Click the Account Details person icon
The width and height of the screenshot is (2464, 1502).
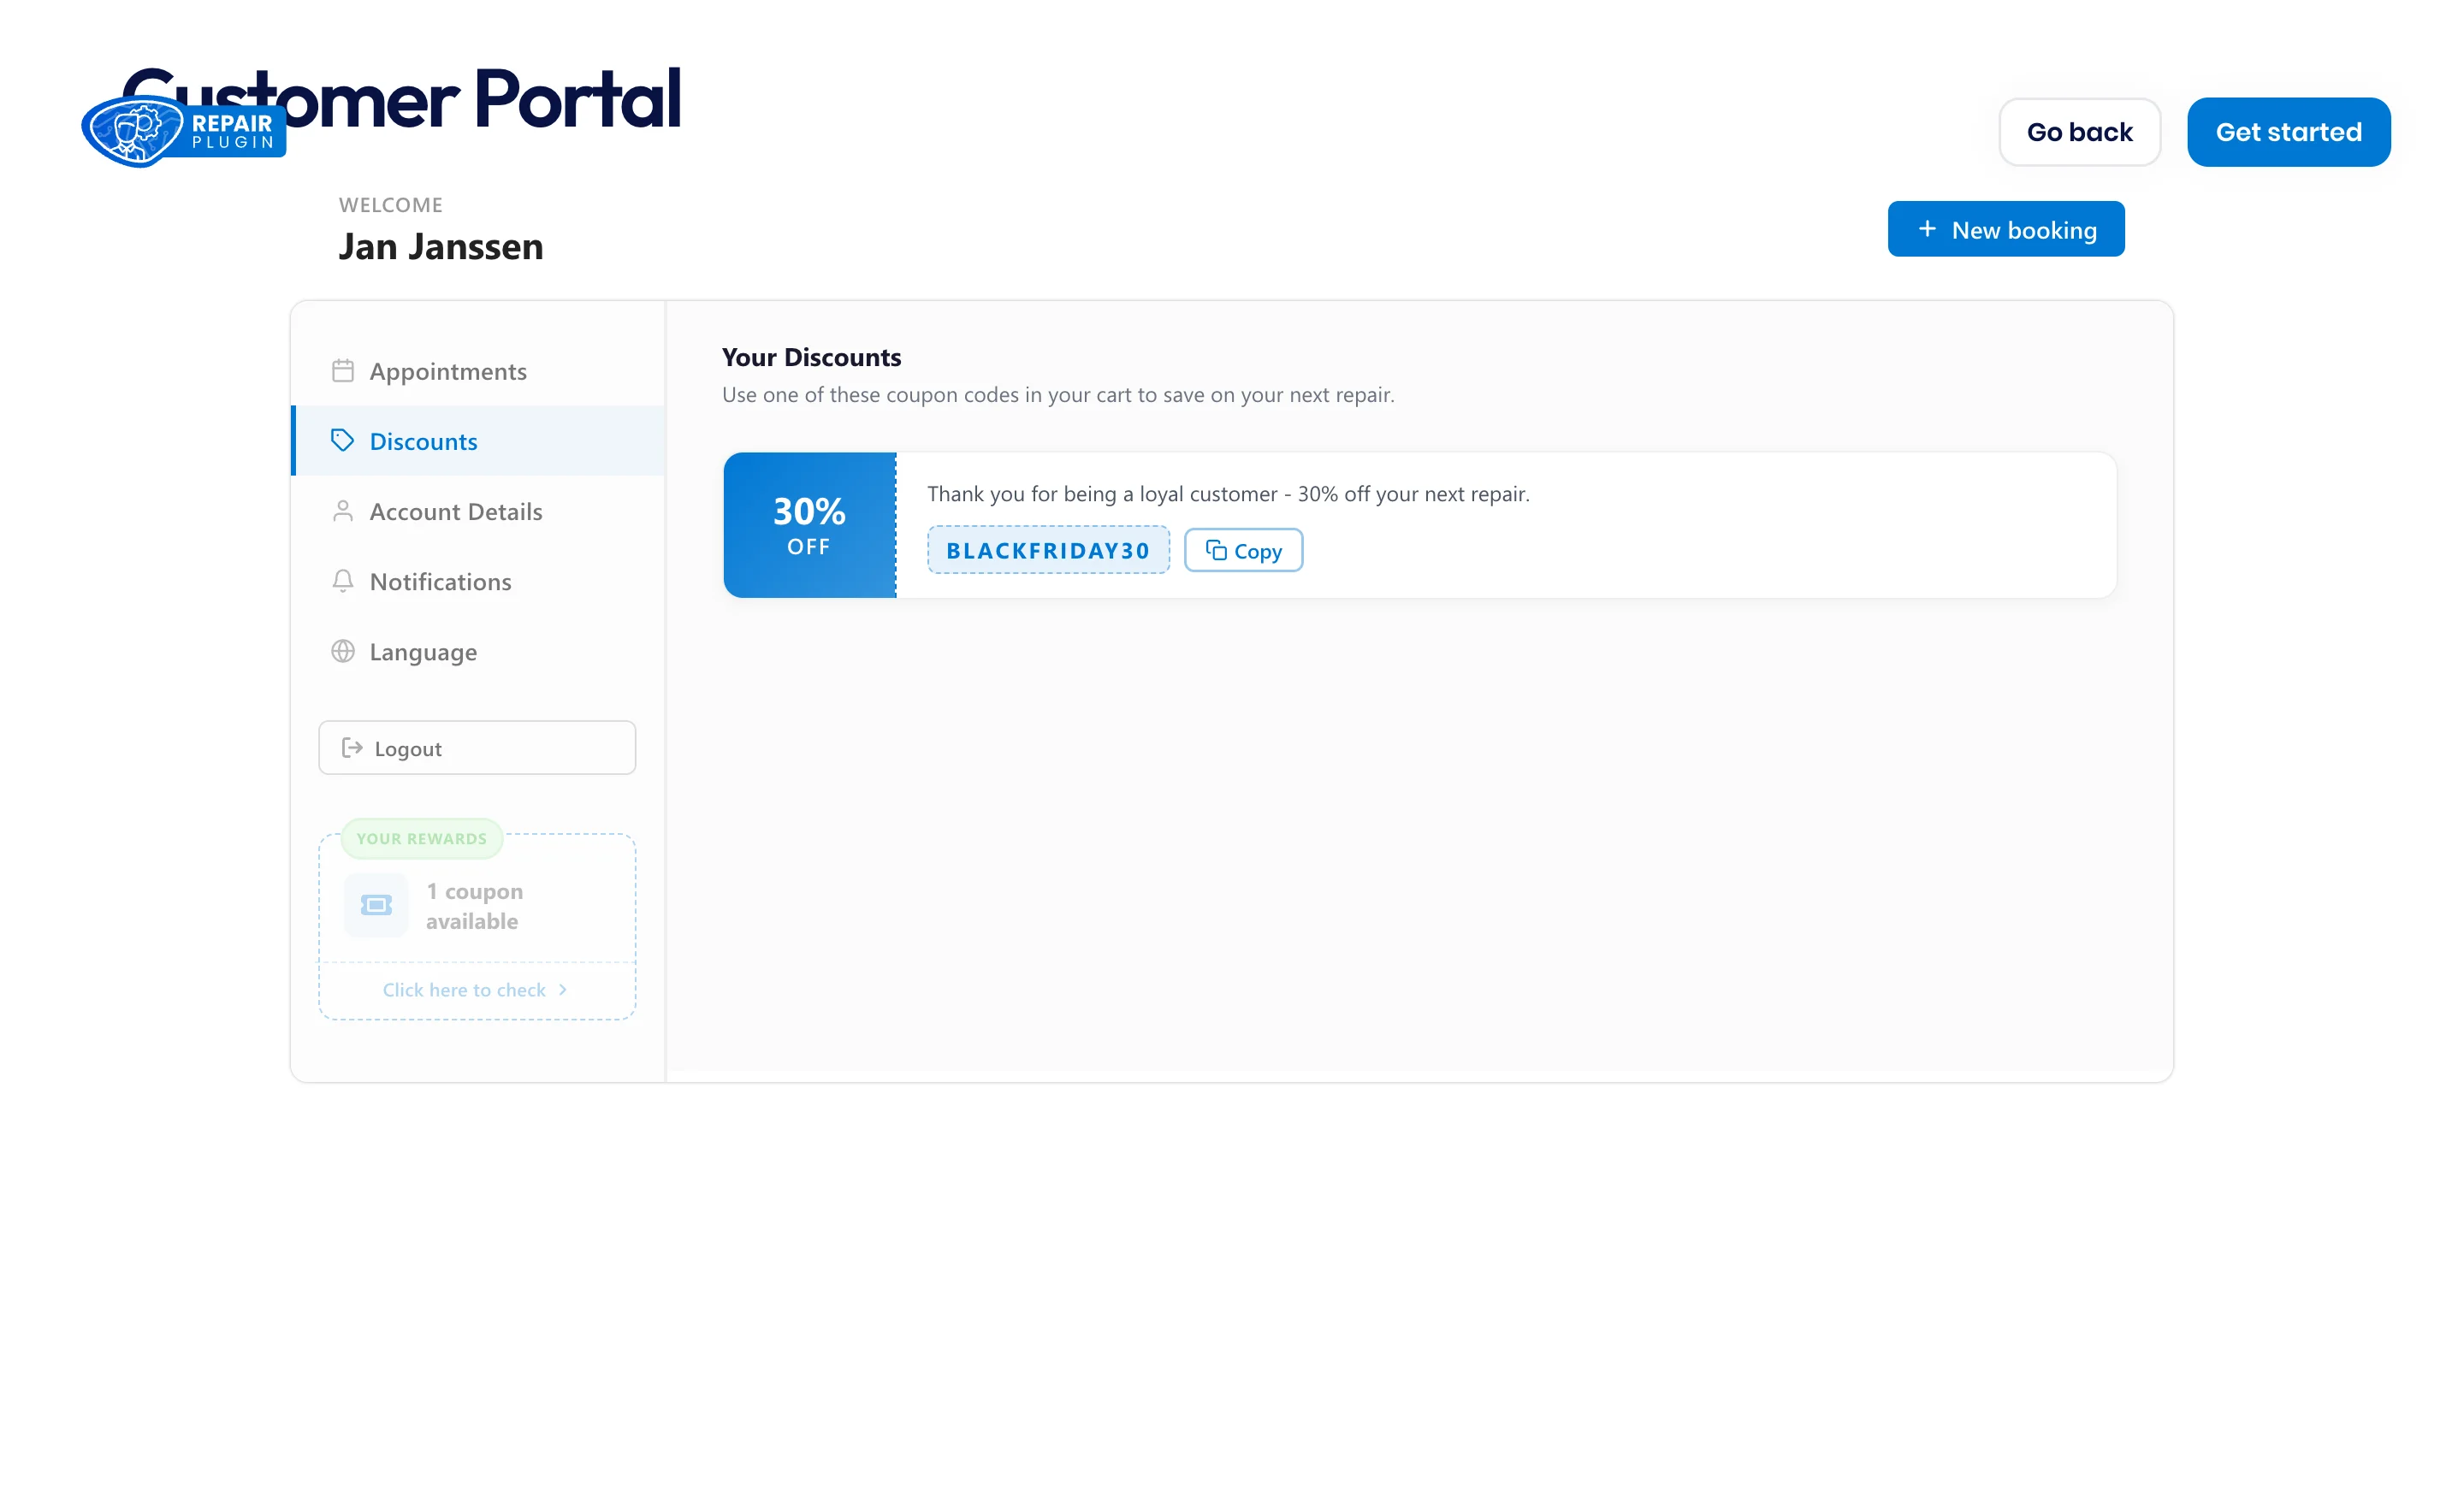(x=343, y=511)
